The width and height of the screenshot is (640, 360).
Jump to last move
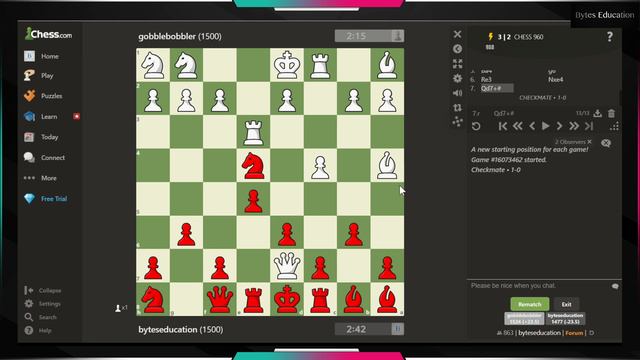point(589,126)
